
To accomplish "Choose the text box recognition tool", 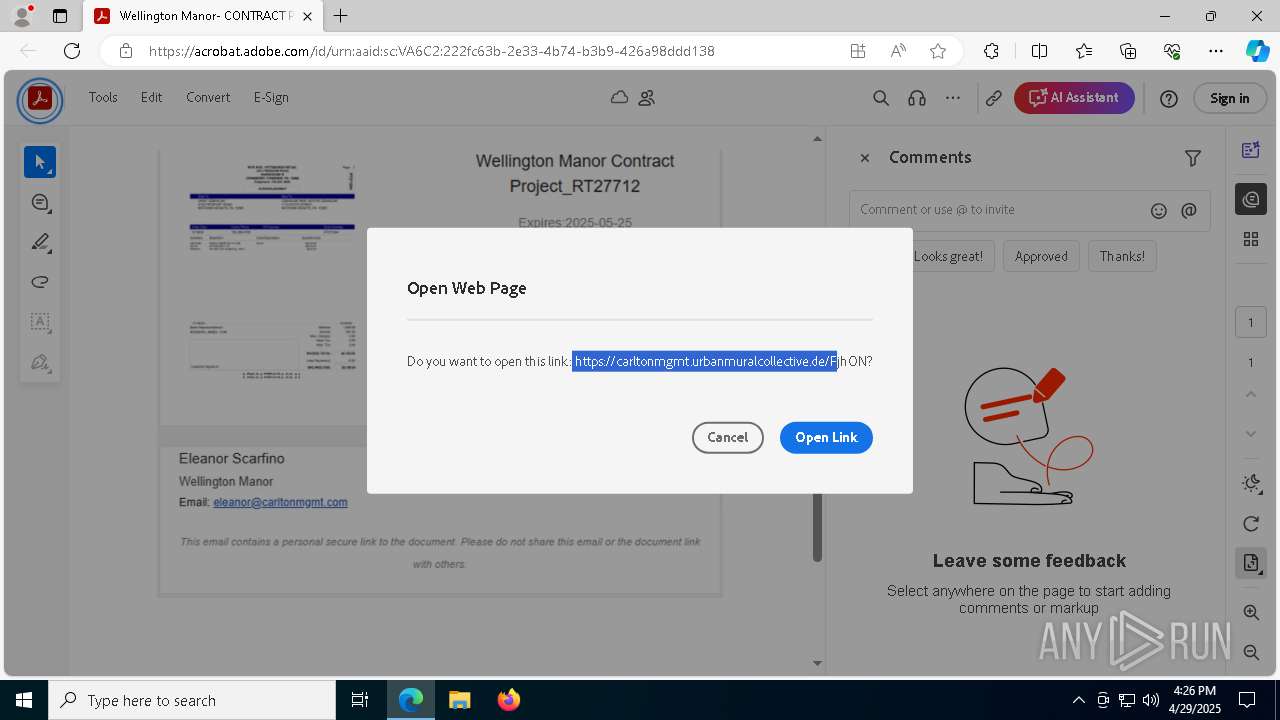I will point(40,322).
